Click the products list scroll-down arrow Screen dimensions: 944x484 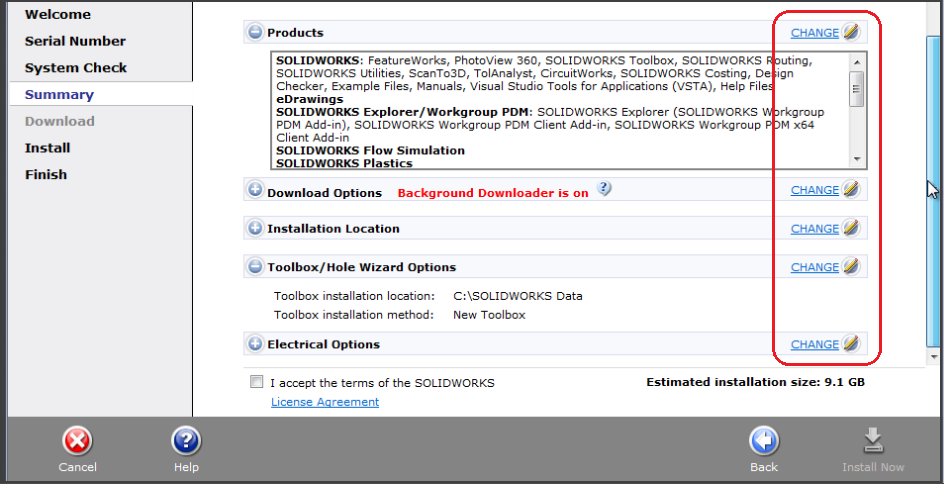pyautogui.click(x=857, y=160)
